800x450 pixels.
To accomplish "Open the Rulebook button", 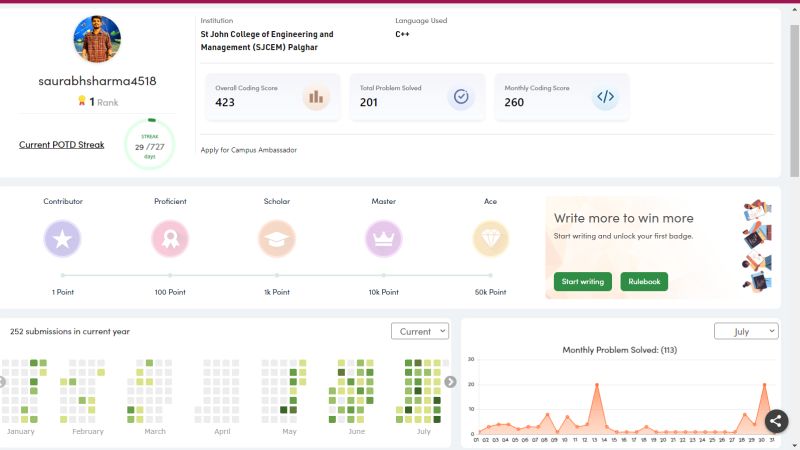I will coord(644,282).
